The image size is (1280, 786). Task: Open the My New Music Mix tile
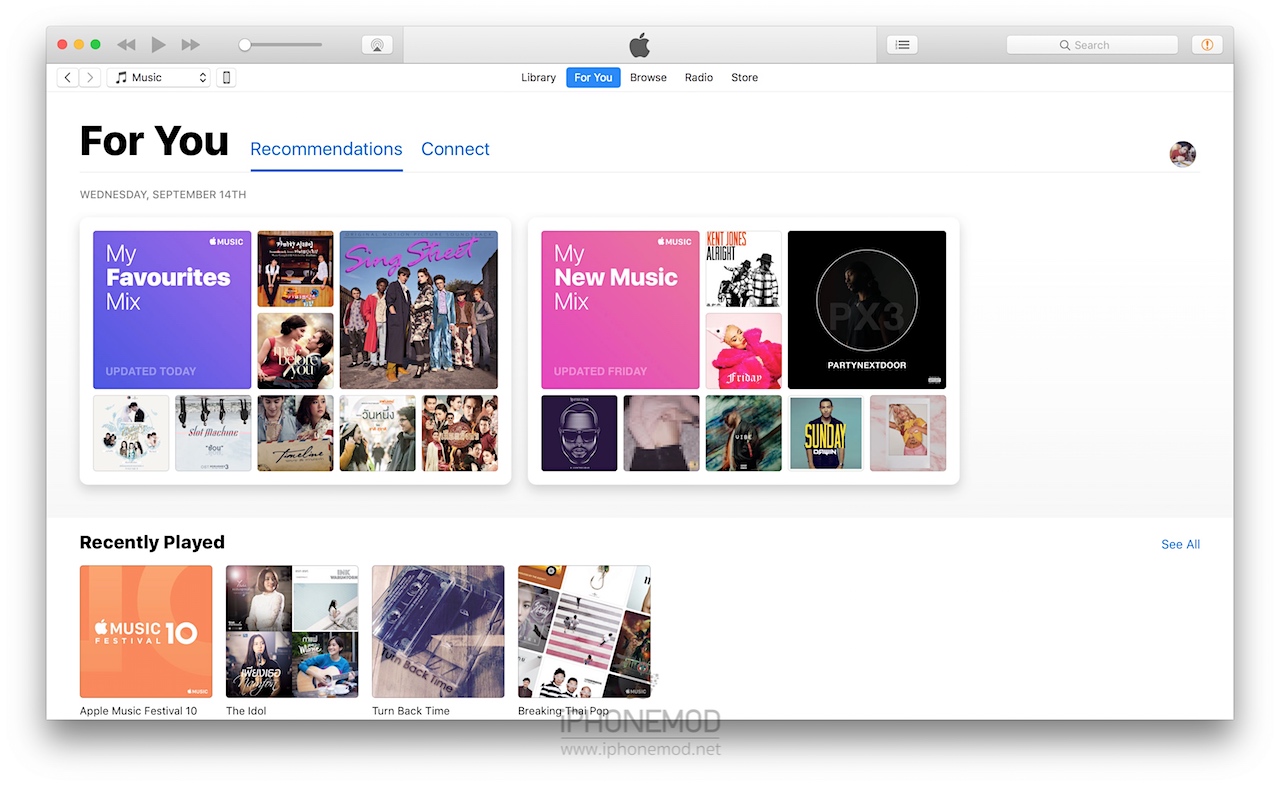pos(620,310)
